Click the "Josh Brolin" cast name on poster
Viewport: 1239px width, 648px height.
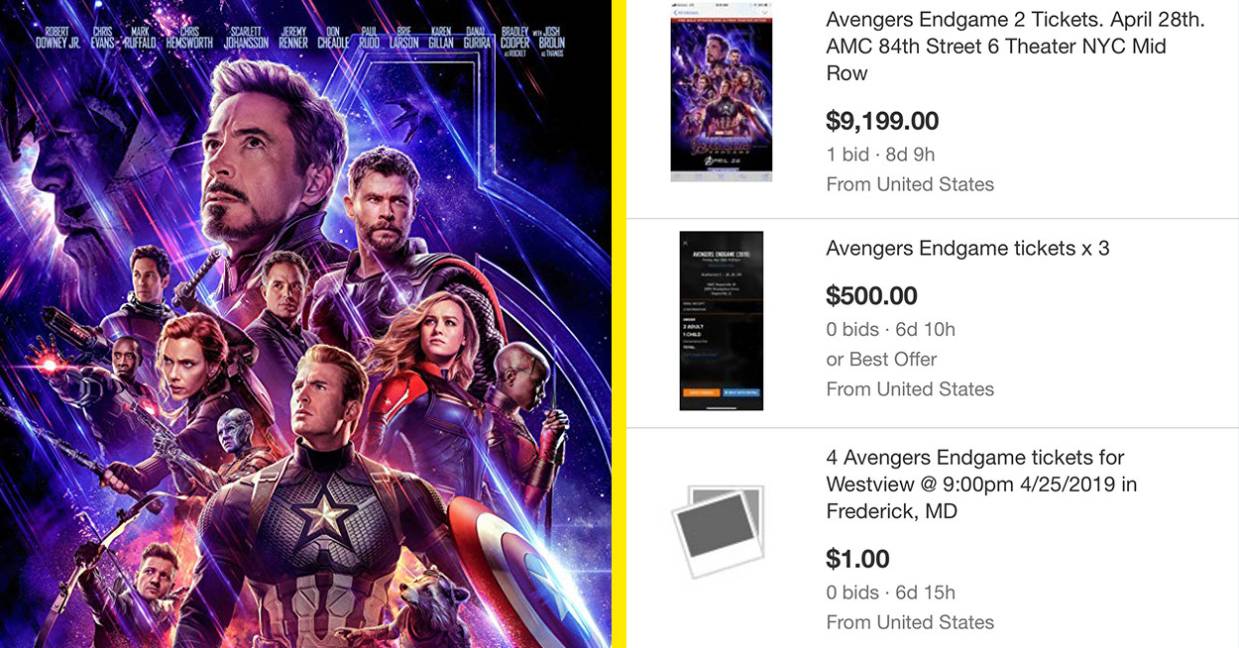pyautogui.click(x=551, y=37)
